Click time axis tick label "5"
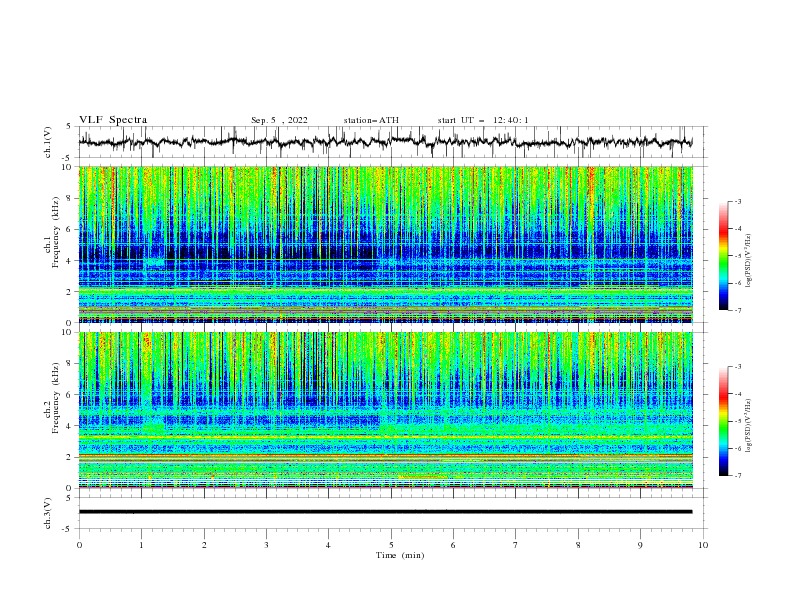This screenshot has height=612, width=792. pyautogui.click(x=391, y=545)
